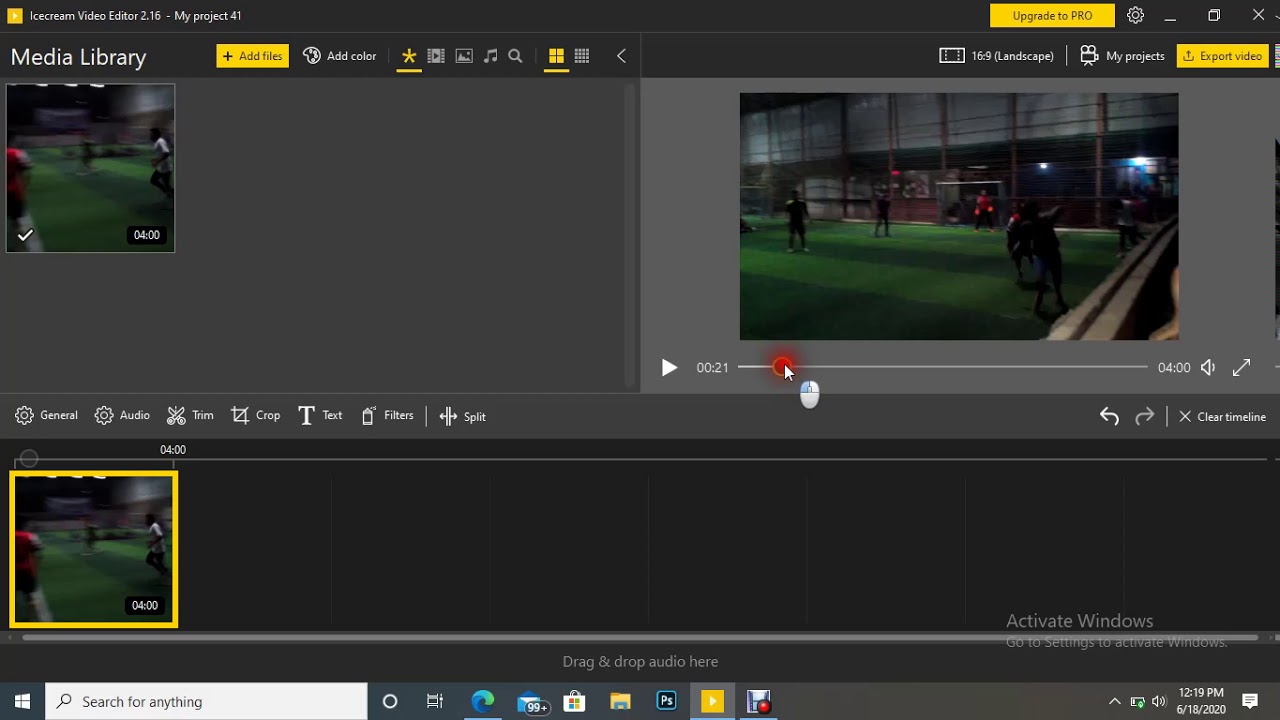Clear timeline

pyautogui.click(x=1222, y=416)
